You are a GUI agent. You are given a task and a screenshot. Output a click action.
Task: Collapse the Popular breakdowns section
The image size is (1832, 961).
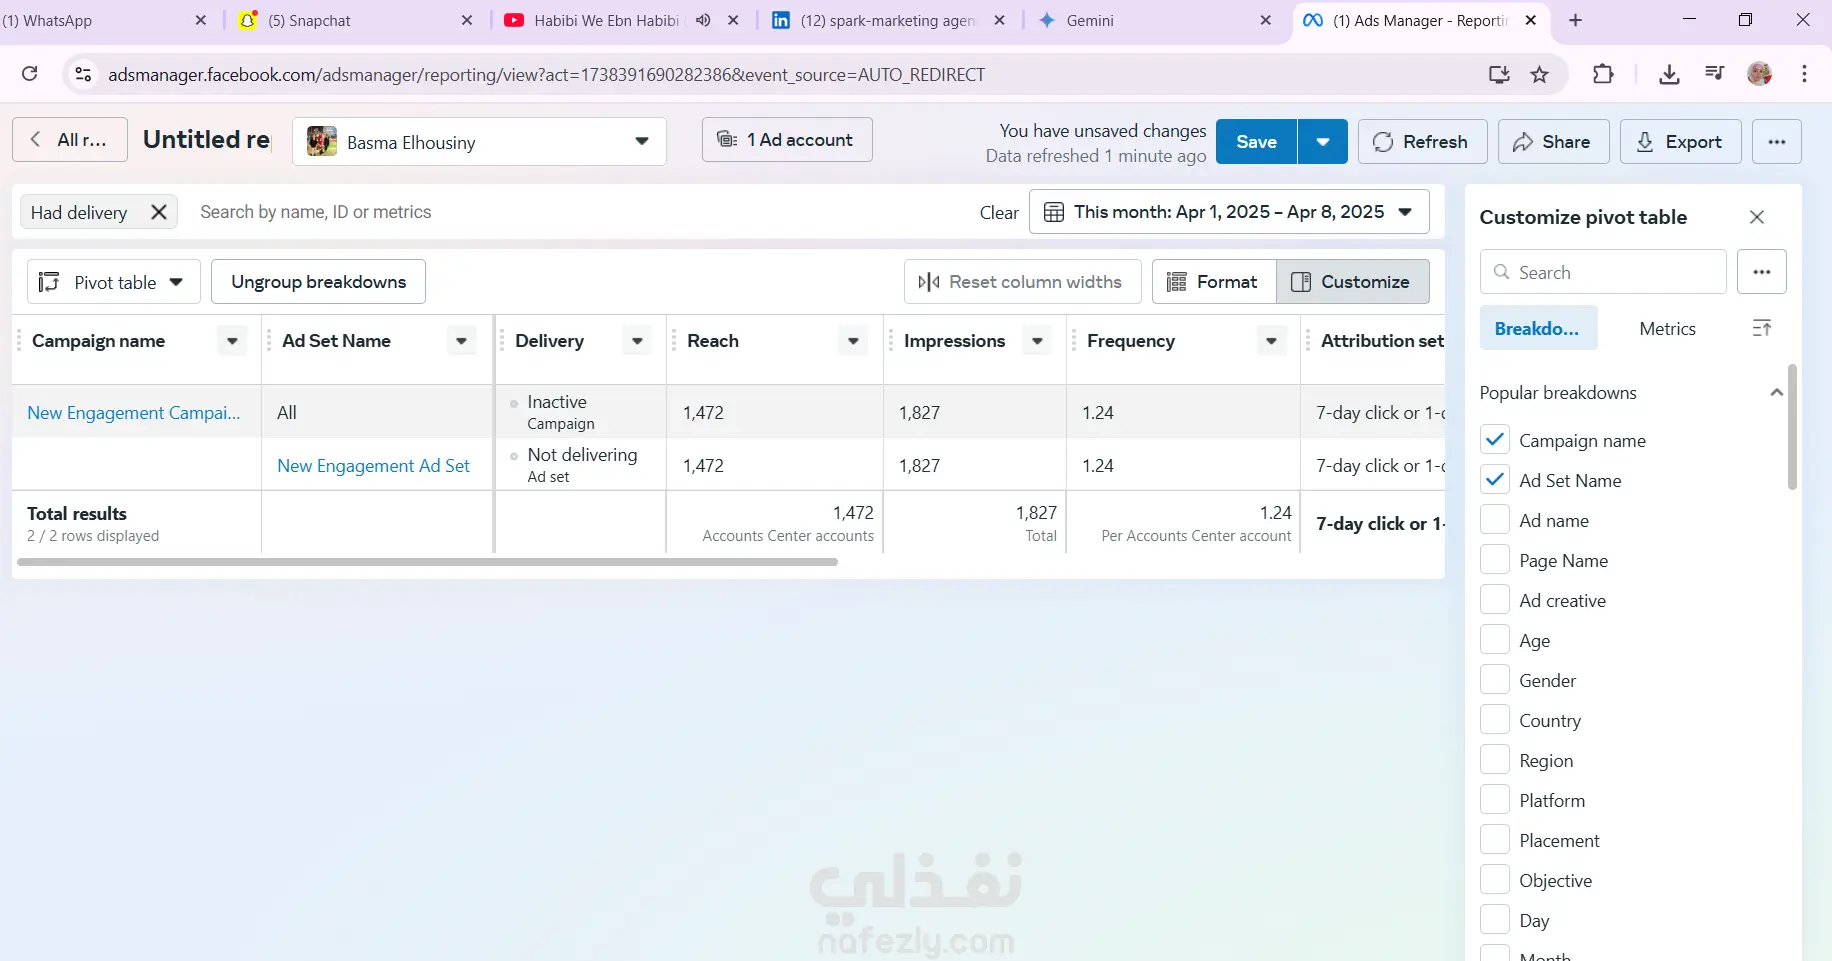point(1776,392)
